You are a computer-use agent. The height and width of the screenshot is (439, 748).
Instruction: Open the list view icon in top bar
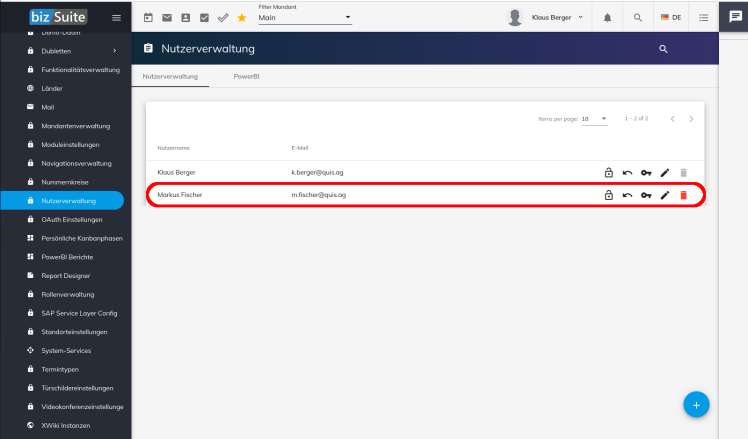[x=704, y=18]
